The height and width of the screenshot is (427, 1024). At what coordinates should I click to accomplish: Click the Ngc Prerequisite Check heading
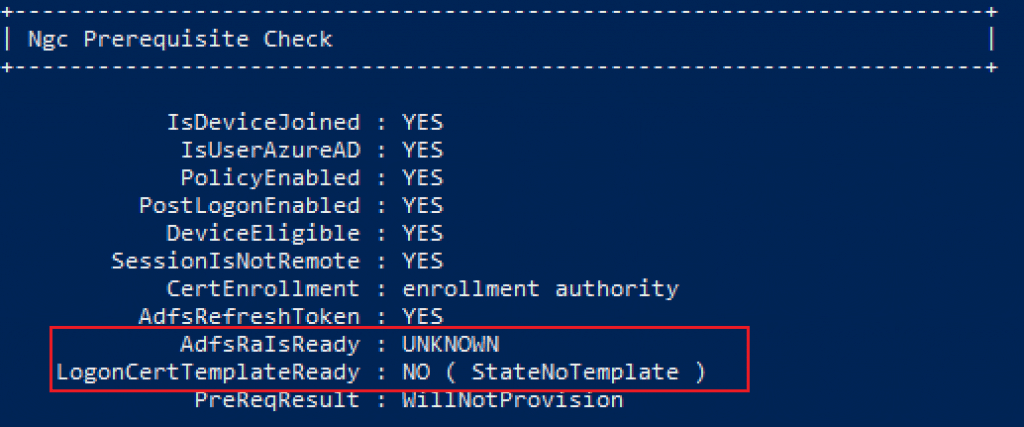pyautogui.click(x=180, y=40)
